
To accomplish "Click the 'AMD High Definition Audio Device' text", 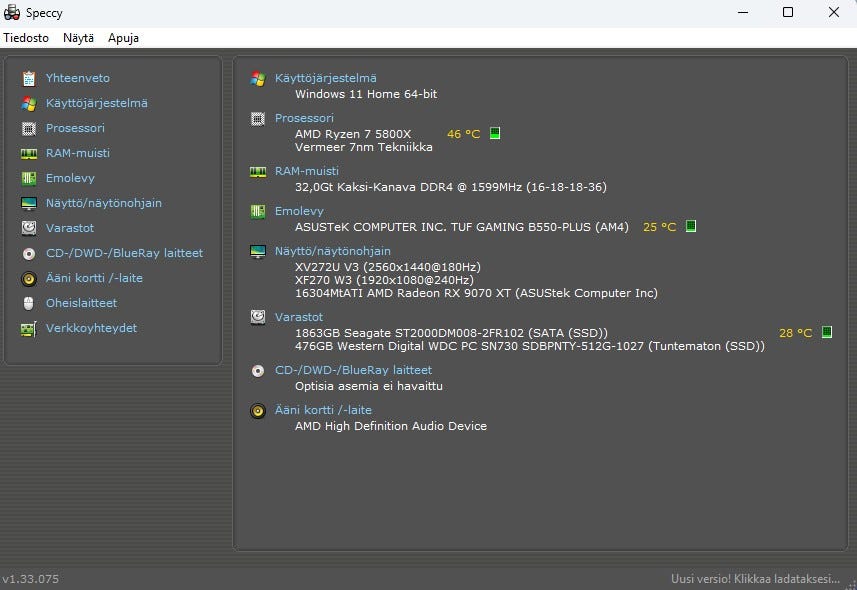I will click(391, 426).
